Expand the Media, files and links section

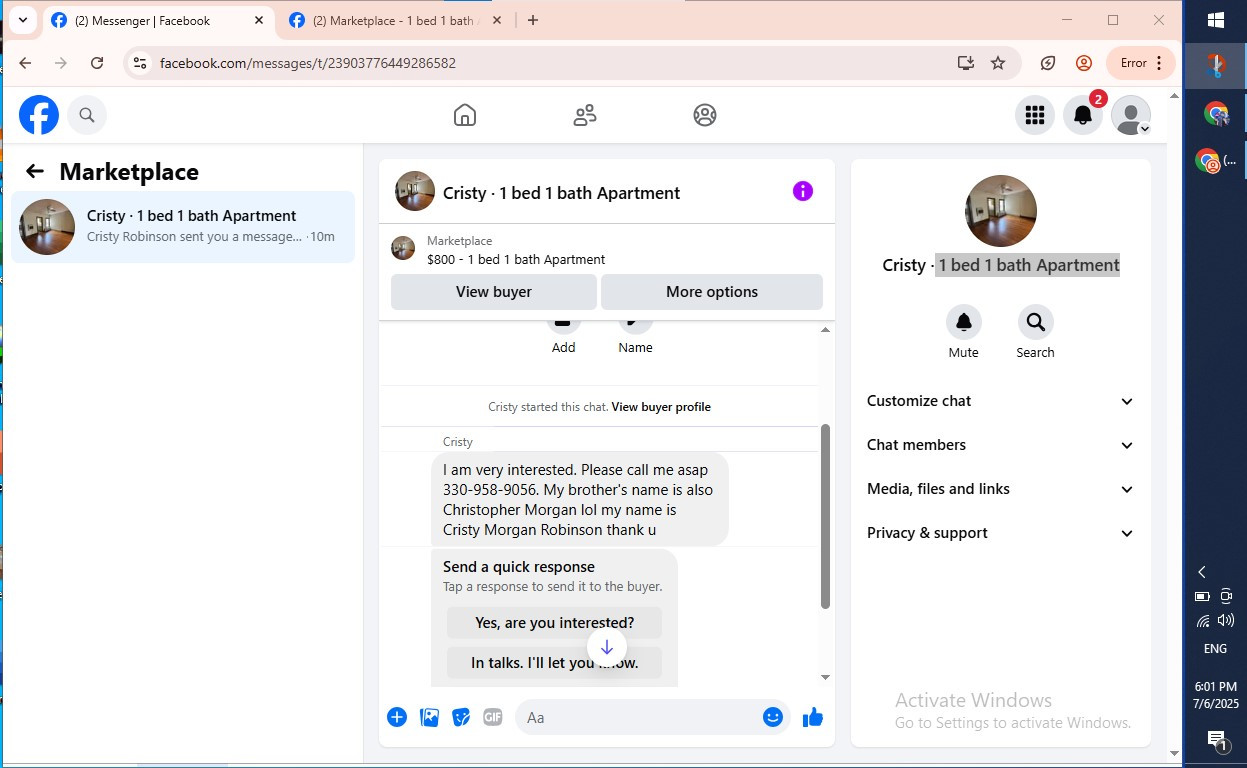tap(1000, 489)
